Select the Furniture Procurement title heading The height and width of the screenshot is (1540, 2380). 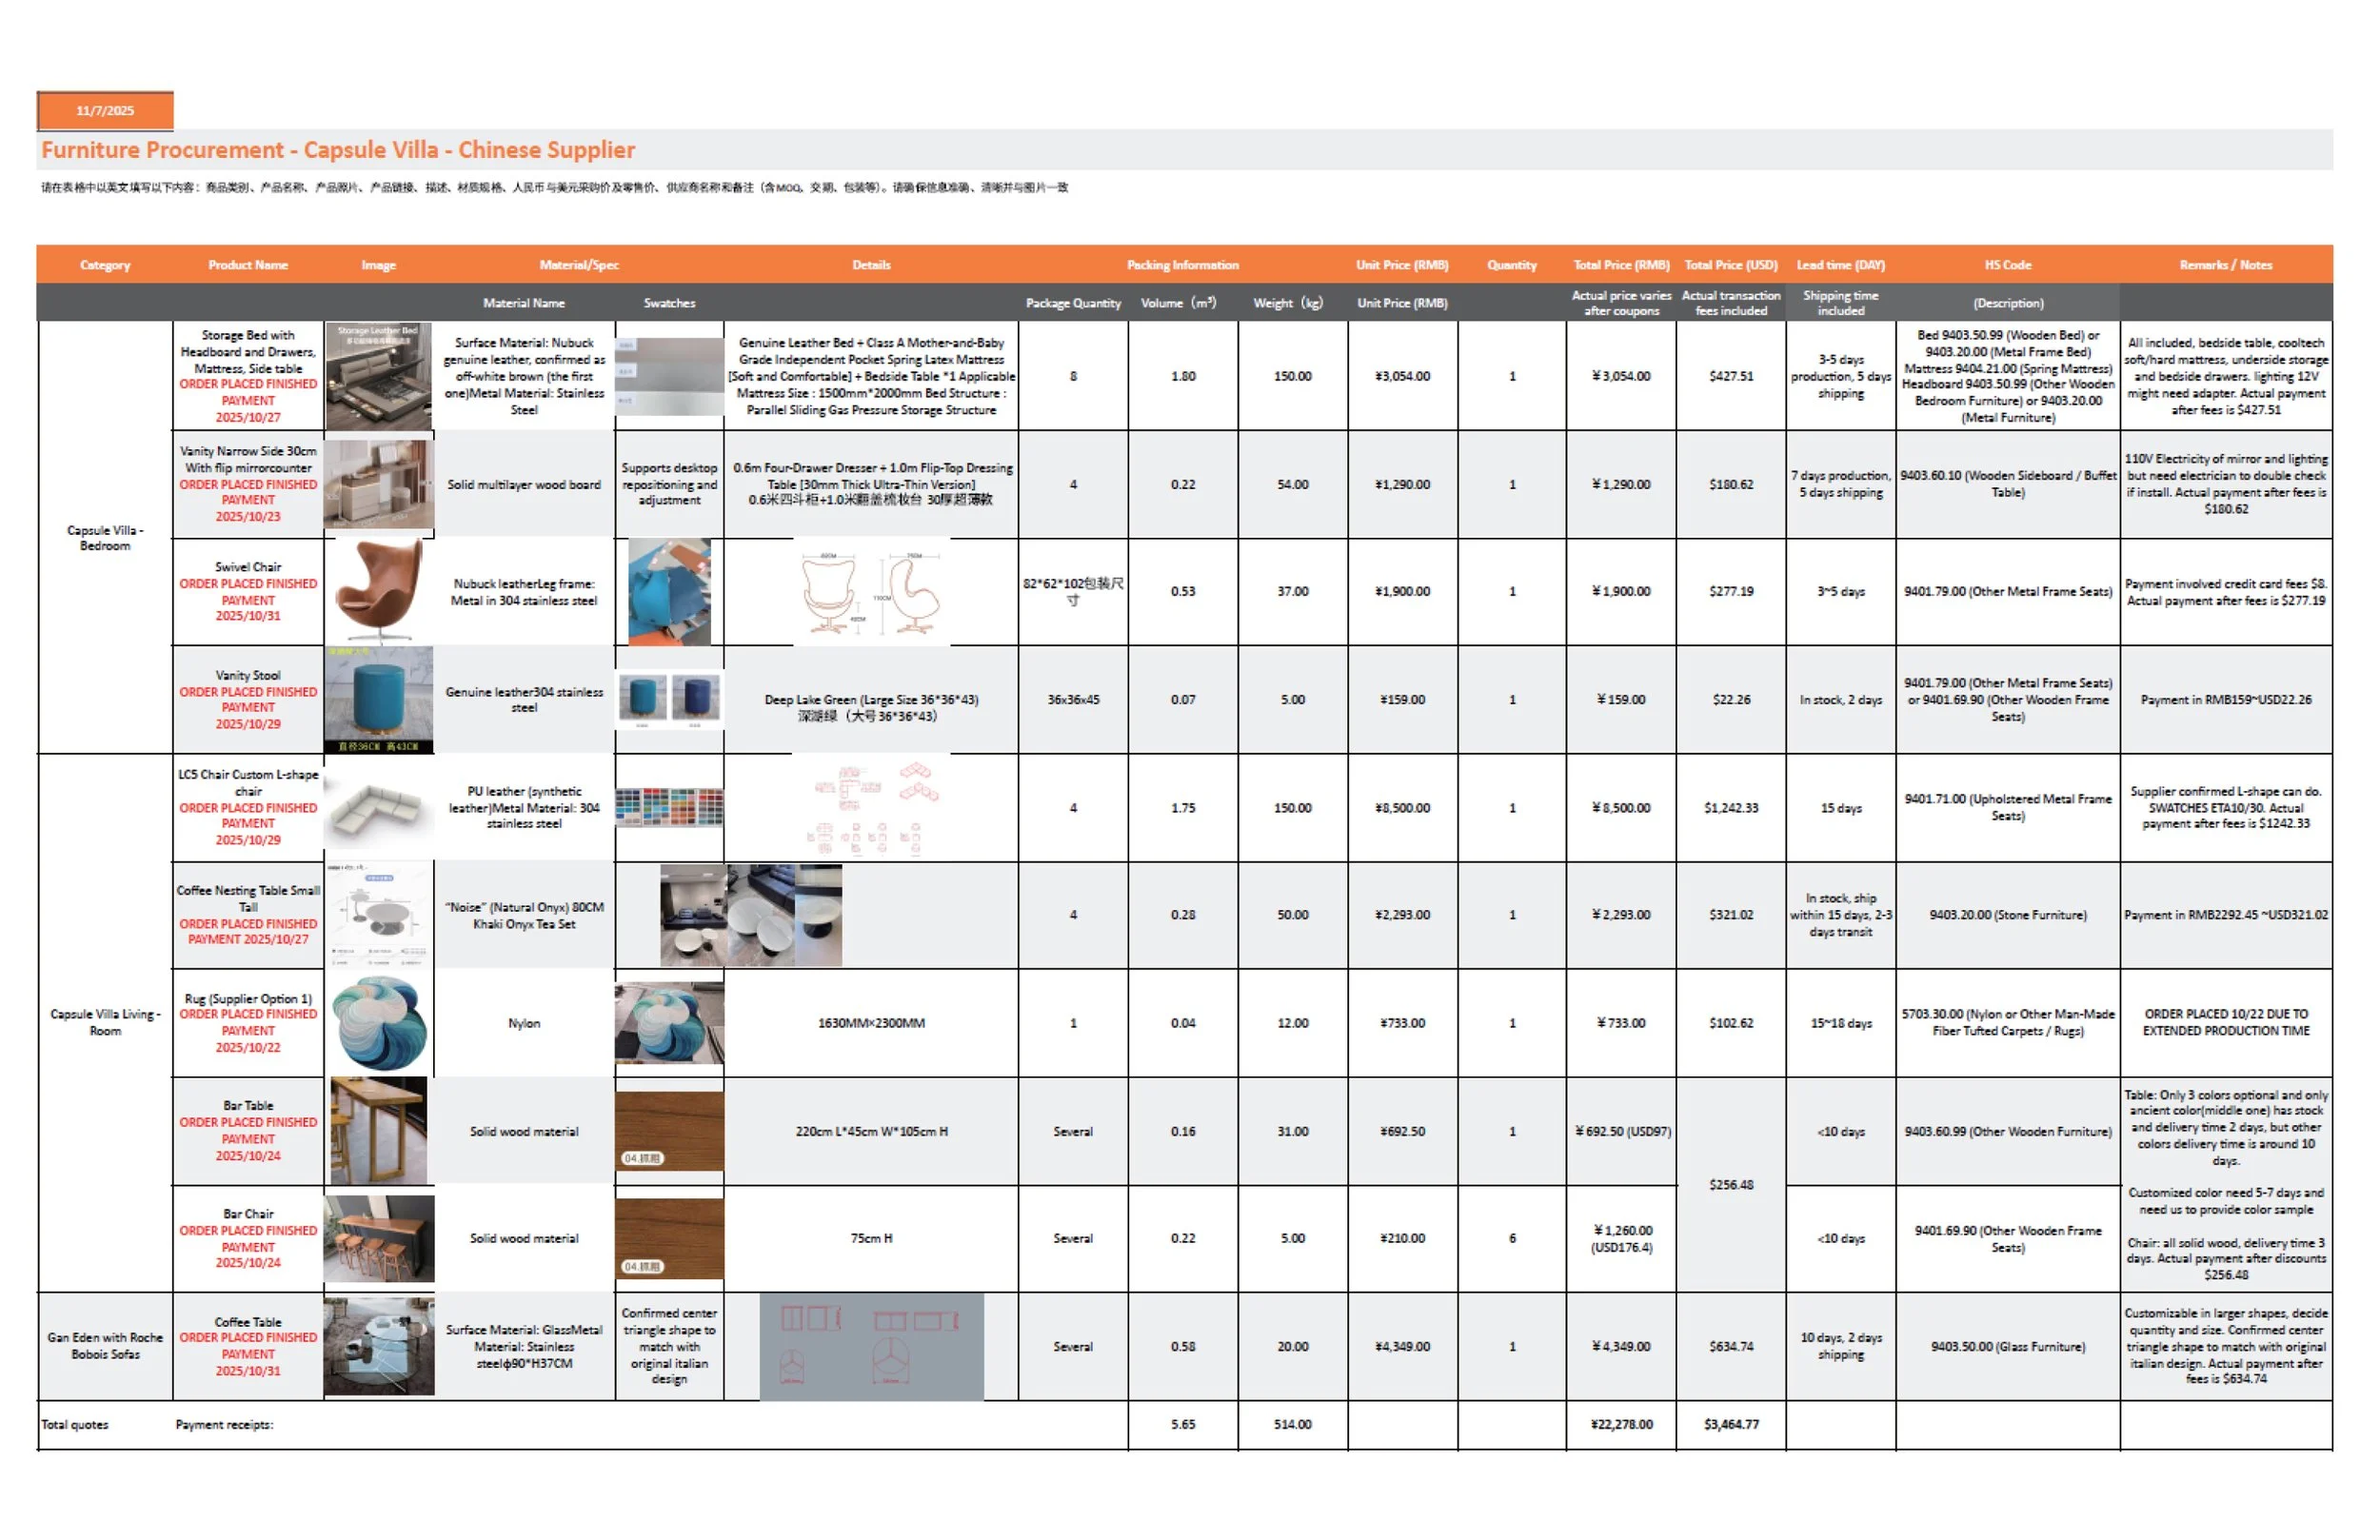pos(338,150)
